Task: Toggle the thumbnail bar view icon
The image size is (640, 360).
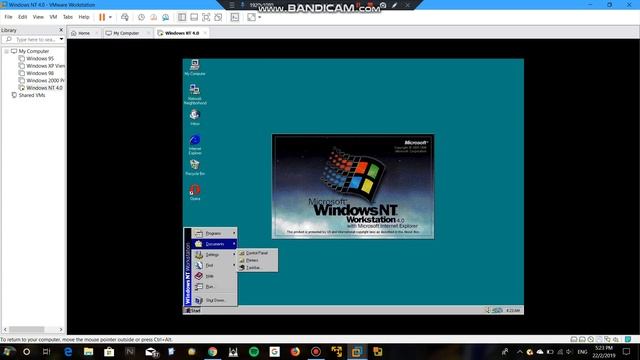Action: point(194,17)
